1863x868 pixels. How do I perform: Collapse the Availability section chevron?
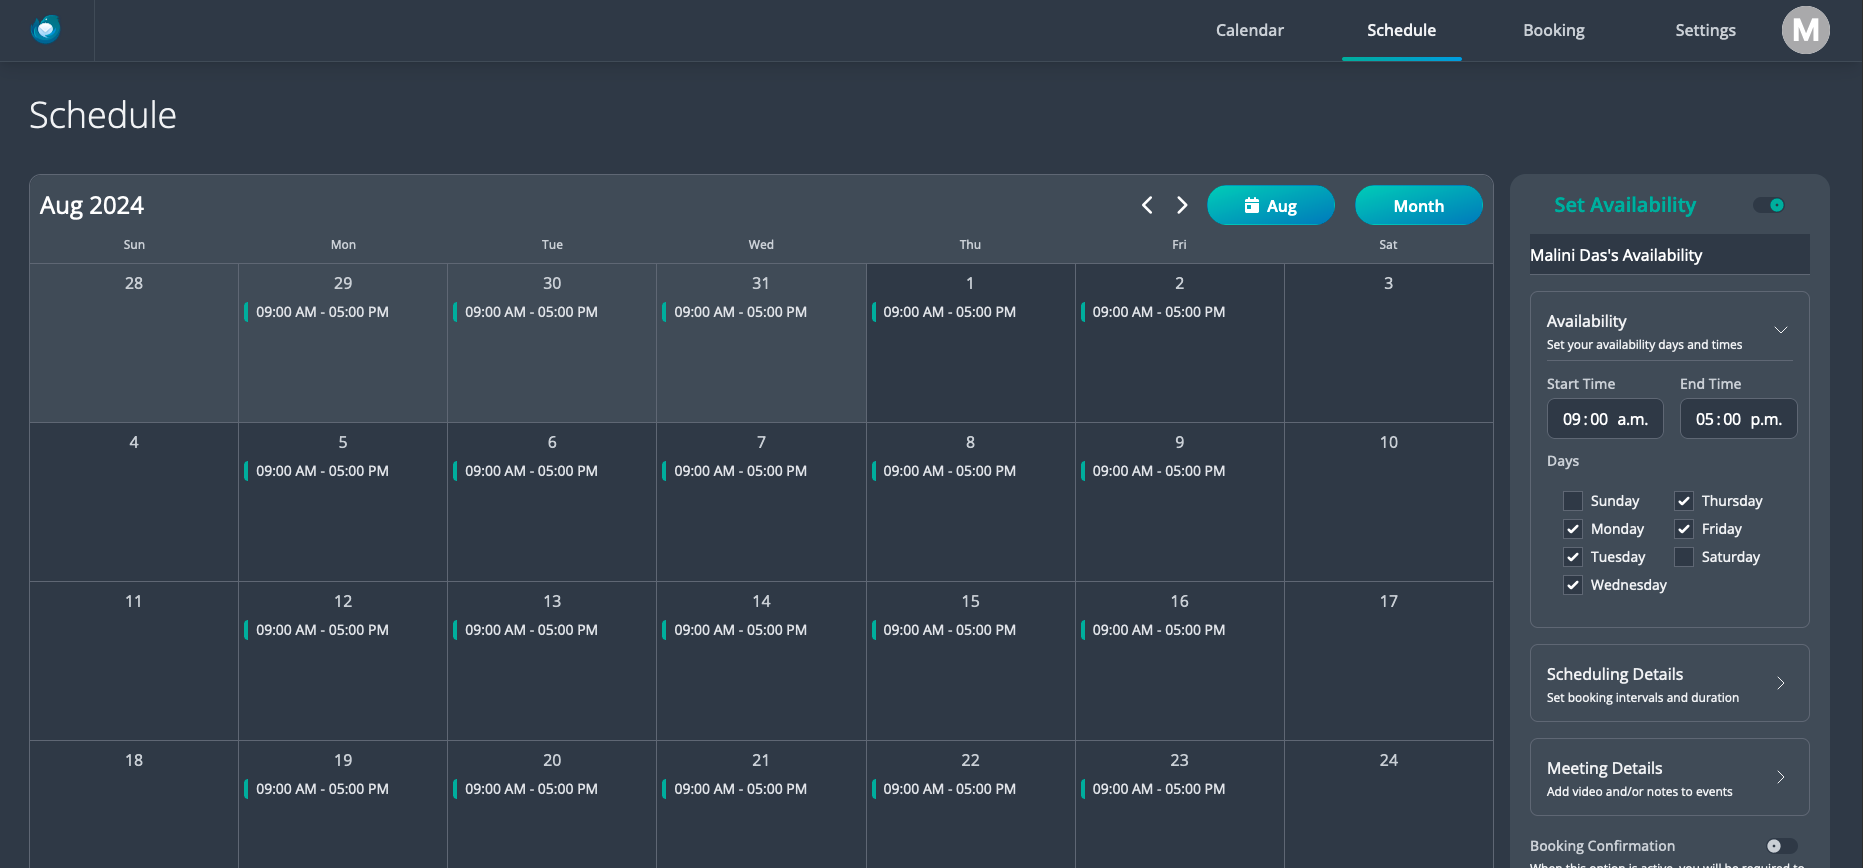pyautogui.click(x=1780, y=330)
